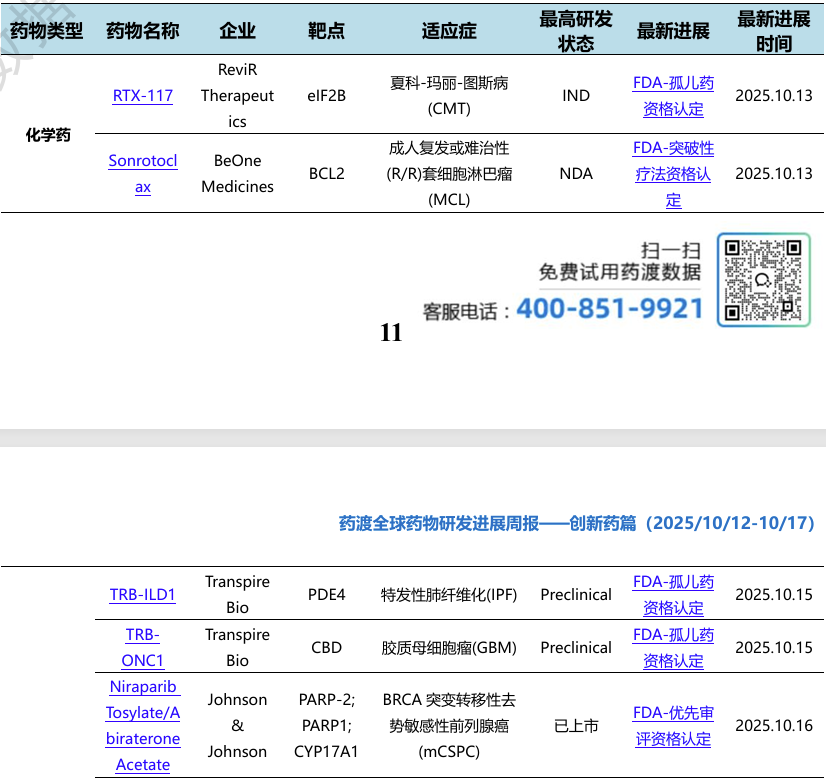Click the 药物名称 column header

point(143,31)
